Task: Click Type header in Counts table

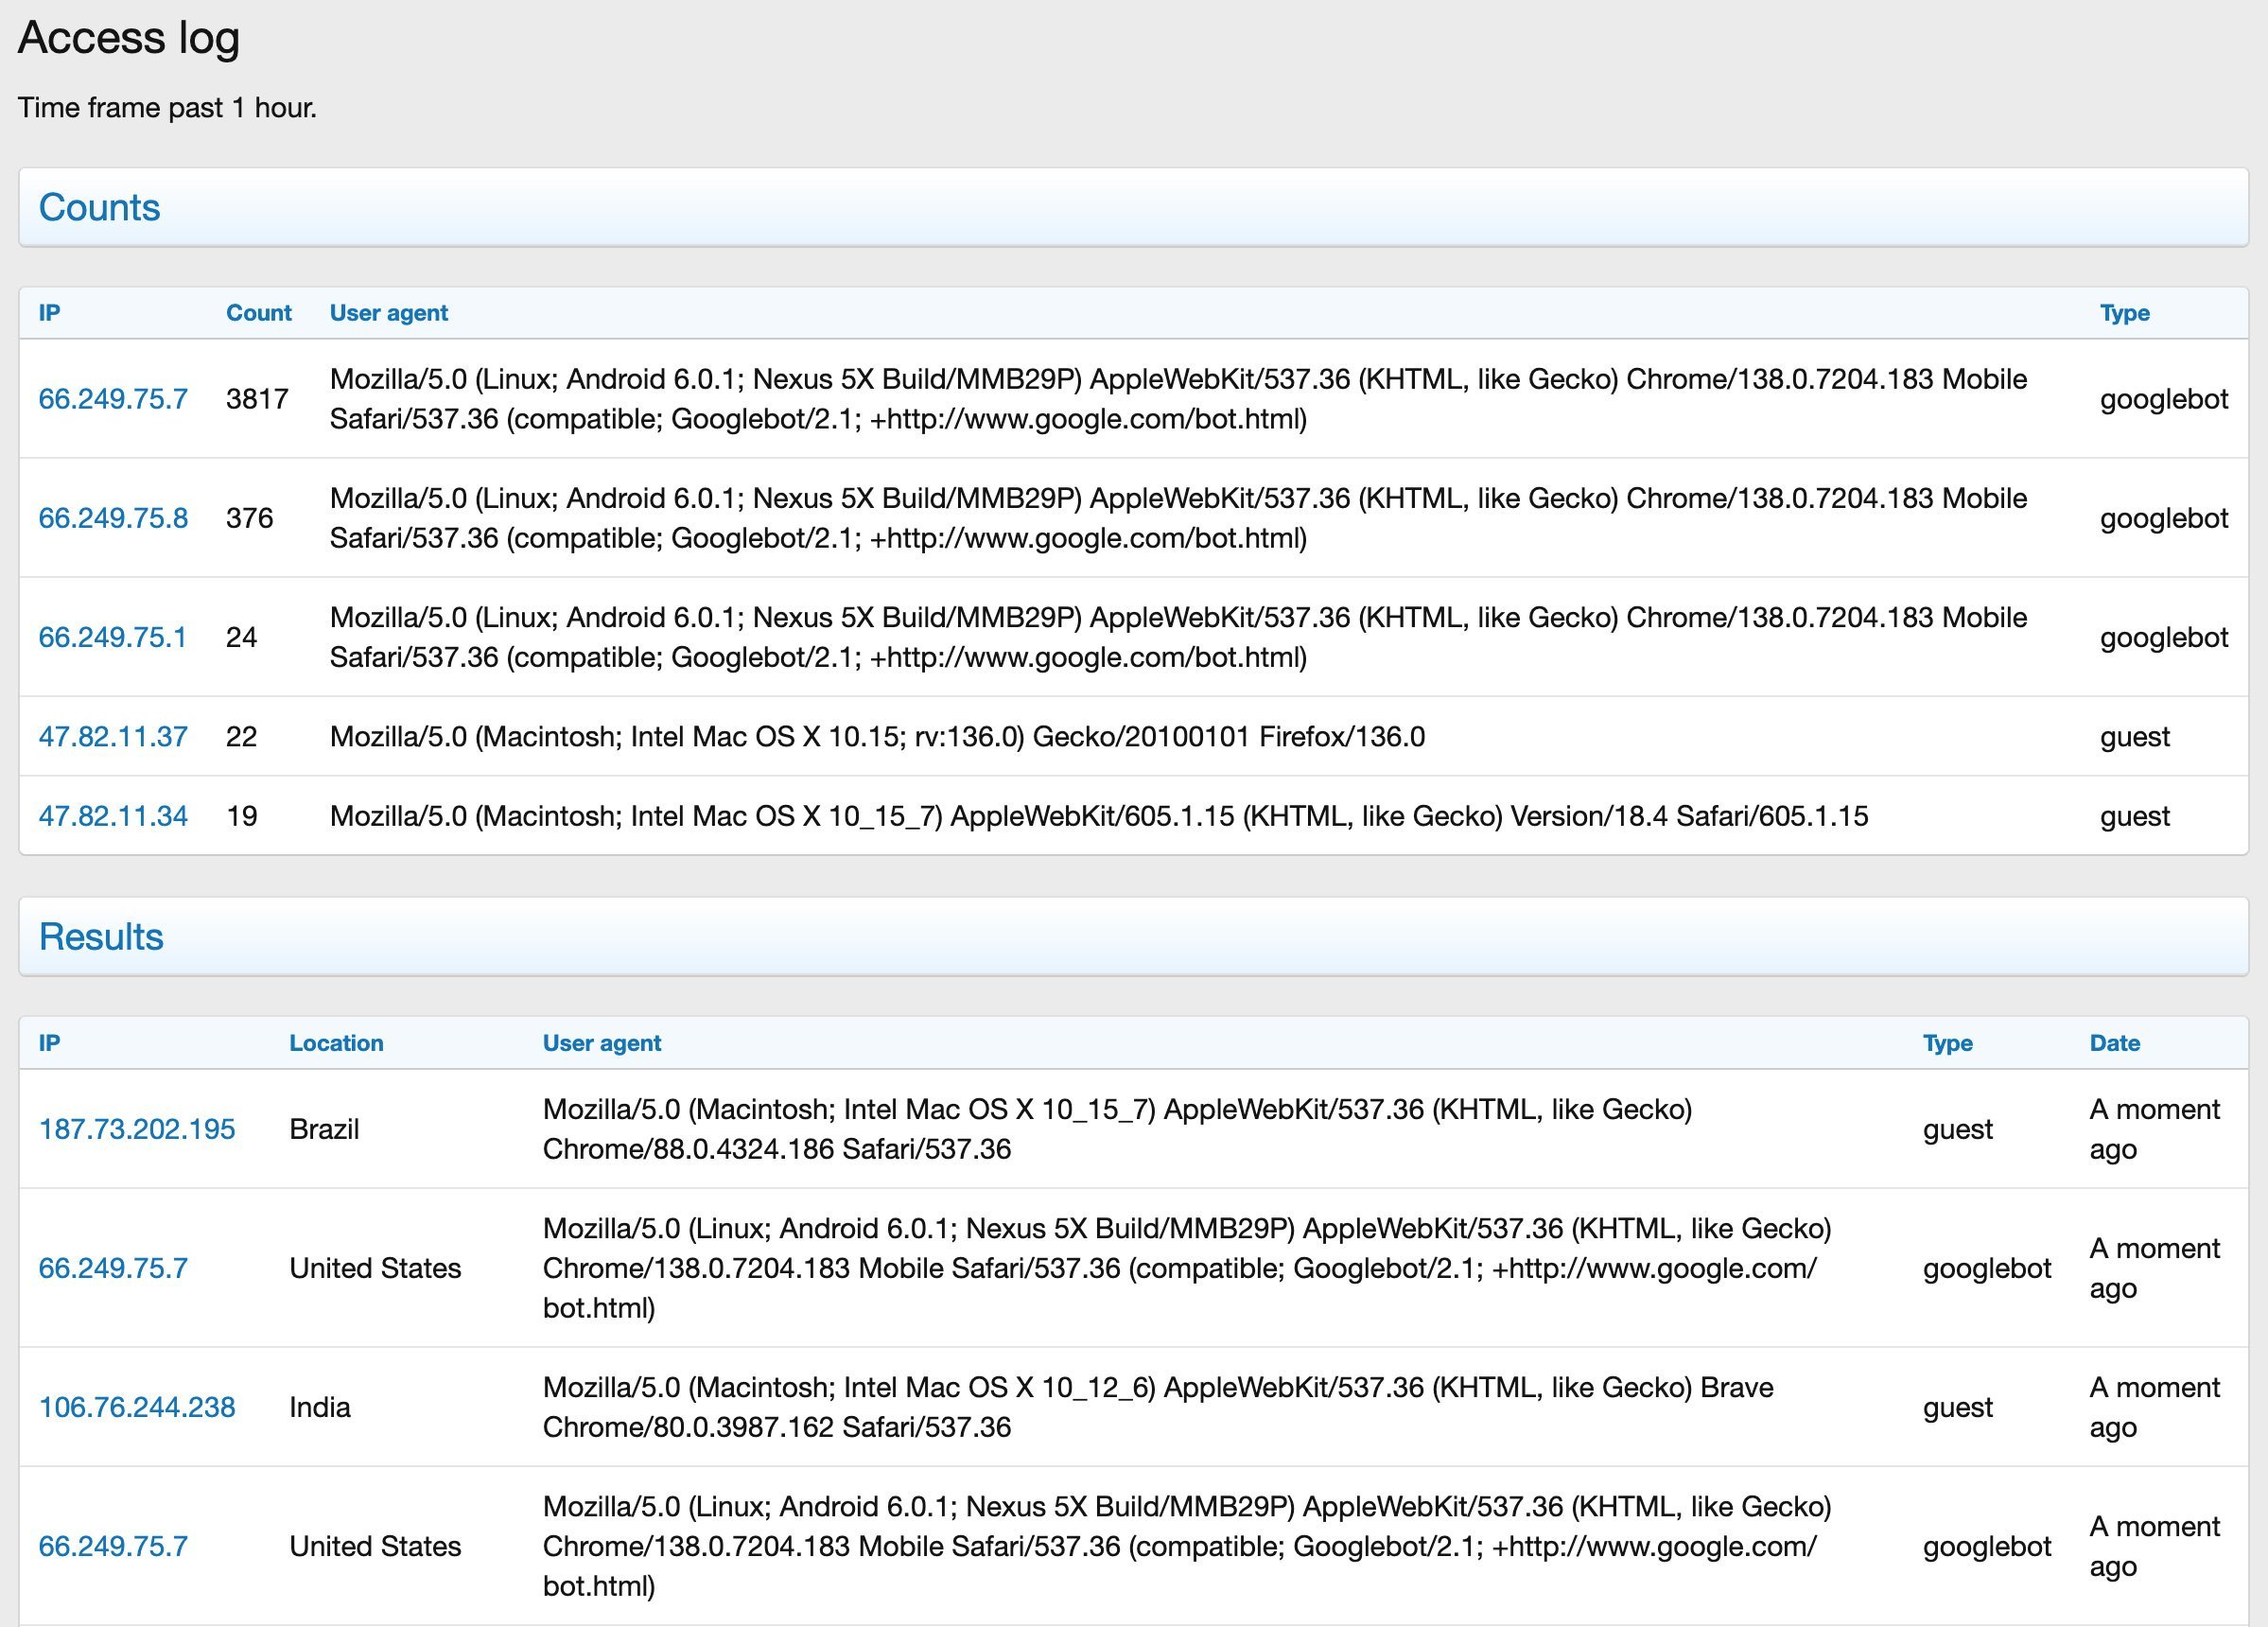Action: point(2124,313)
